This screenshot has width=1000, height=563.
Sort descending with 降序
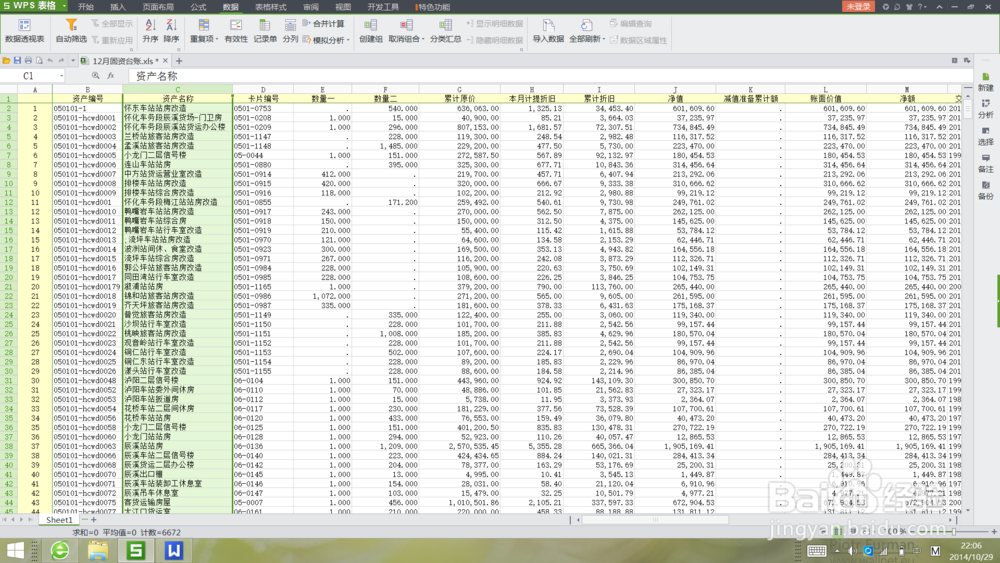171,31
